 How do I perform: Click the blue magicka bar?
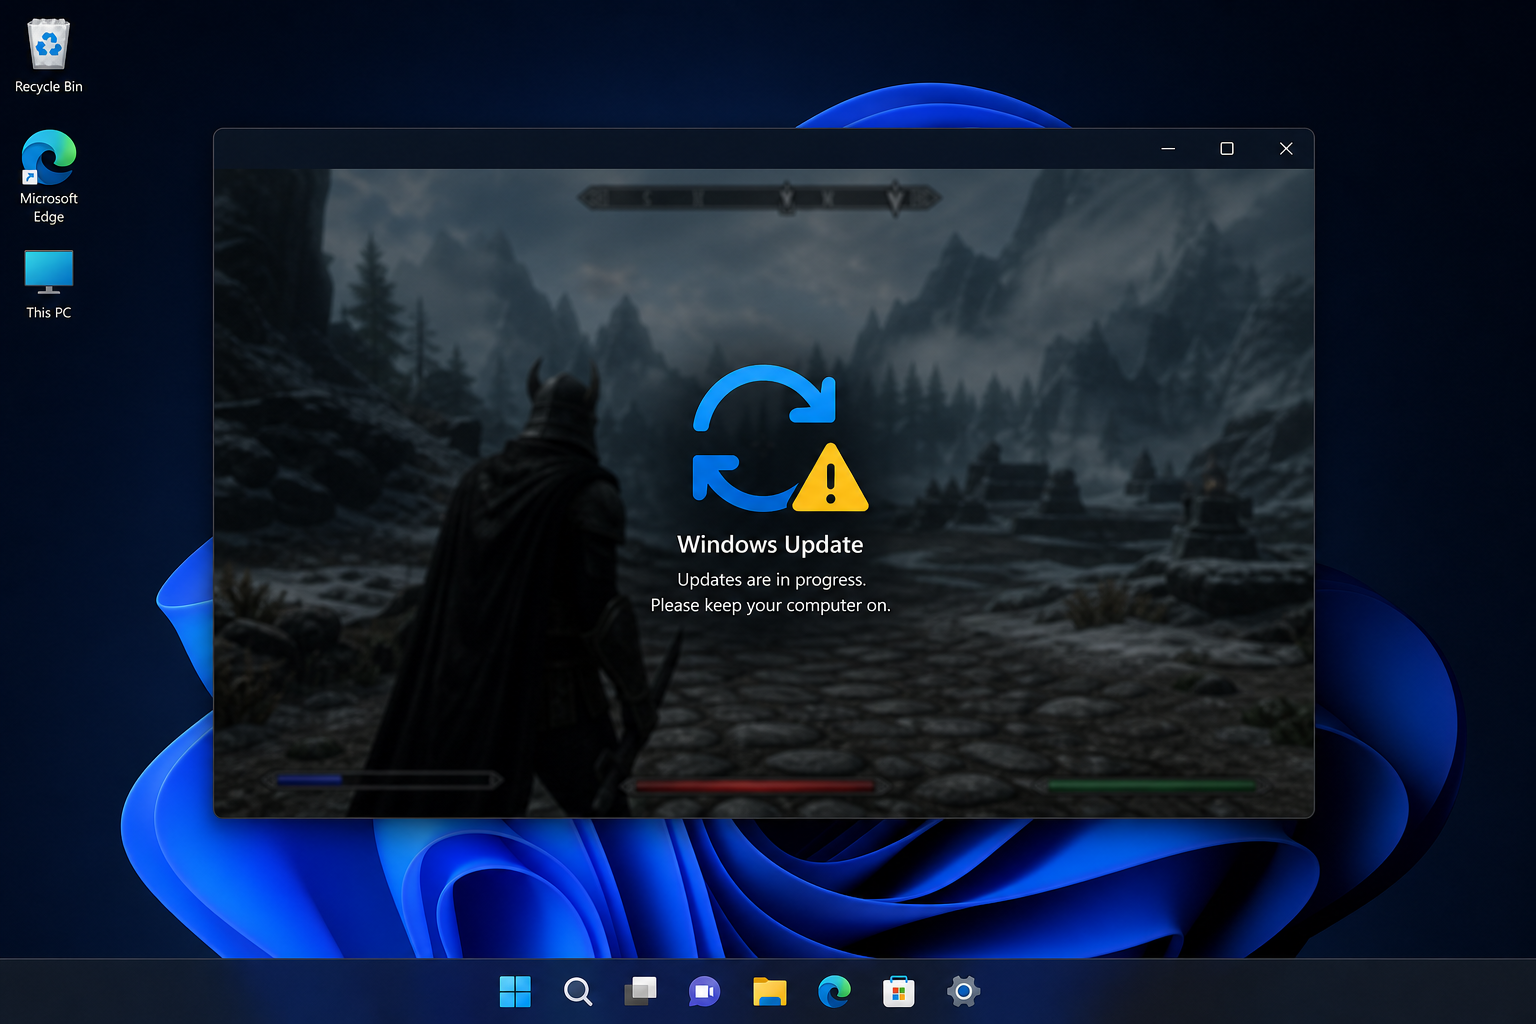tap(388, 780)
